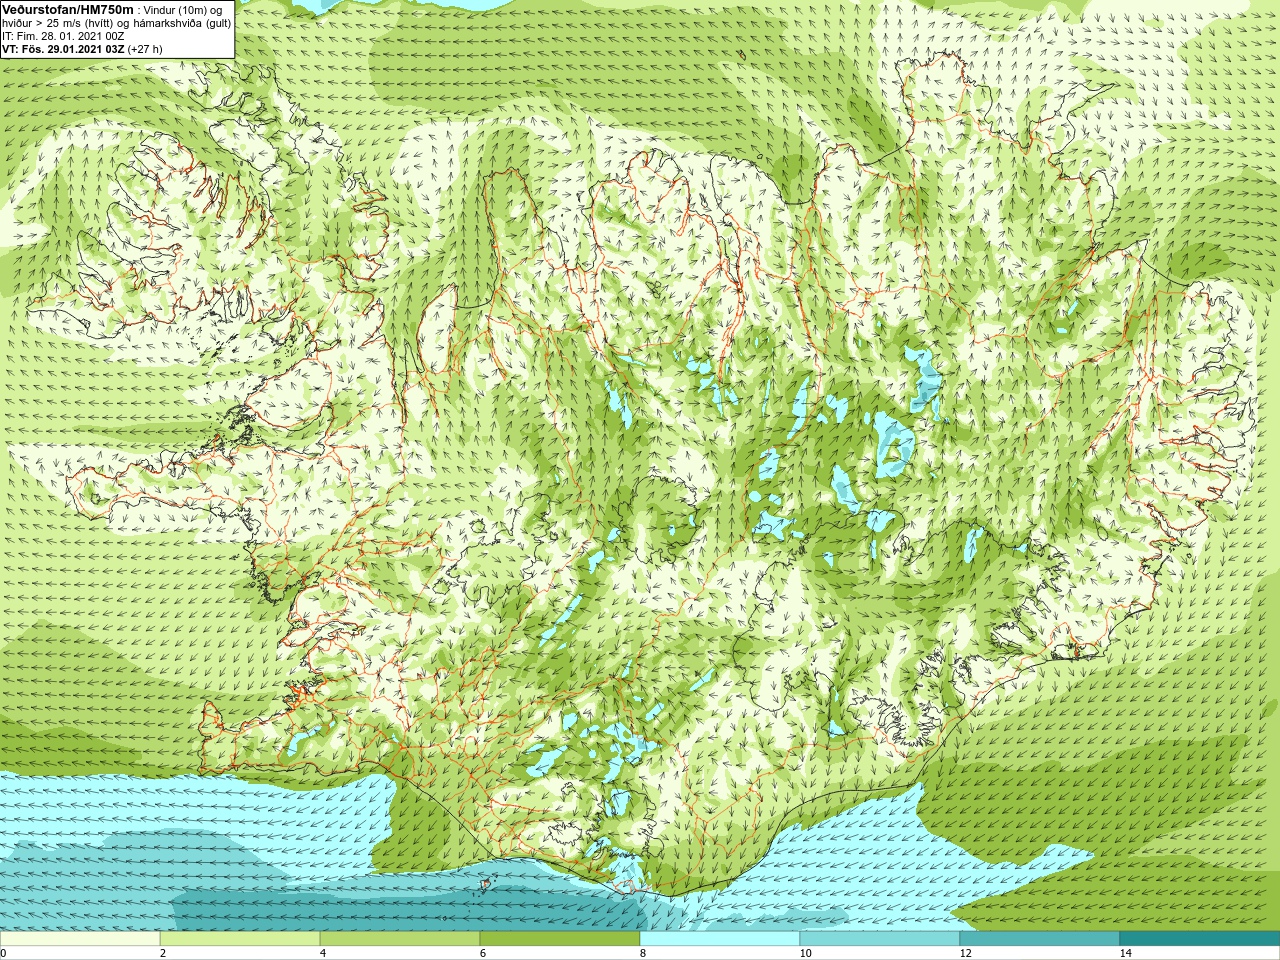The image size is (1280, 960).
Task: Click the pale yellow 0–2 legend color band
Action: 80,939
